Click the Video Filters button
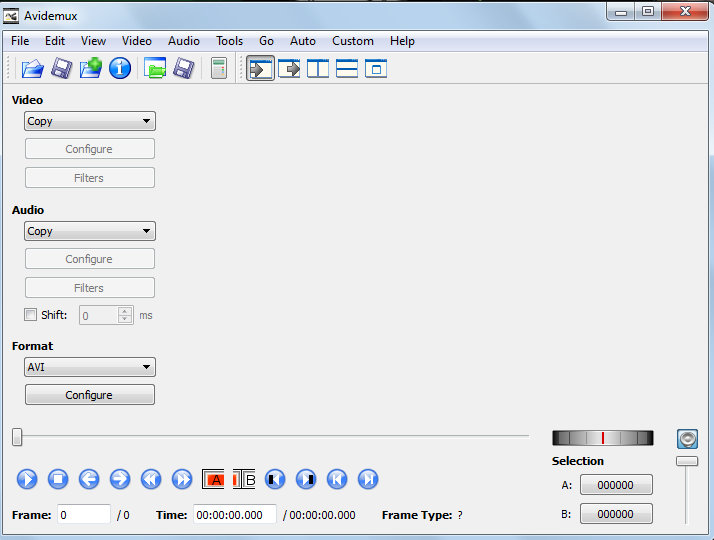 click(x=90, y=178)
